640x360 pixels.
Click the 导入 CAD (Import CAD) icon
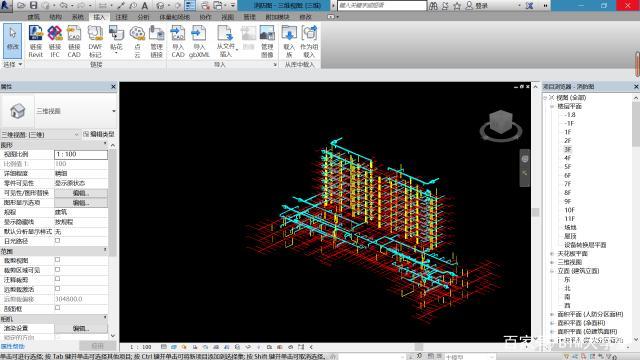pos(178,41)
